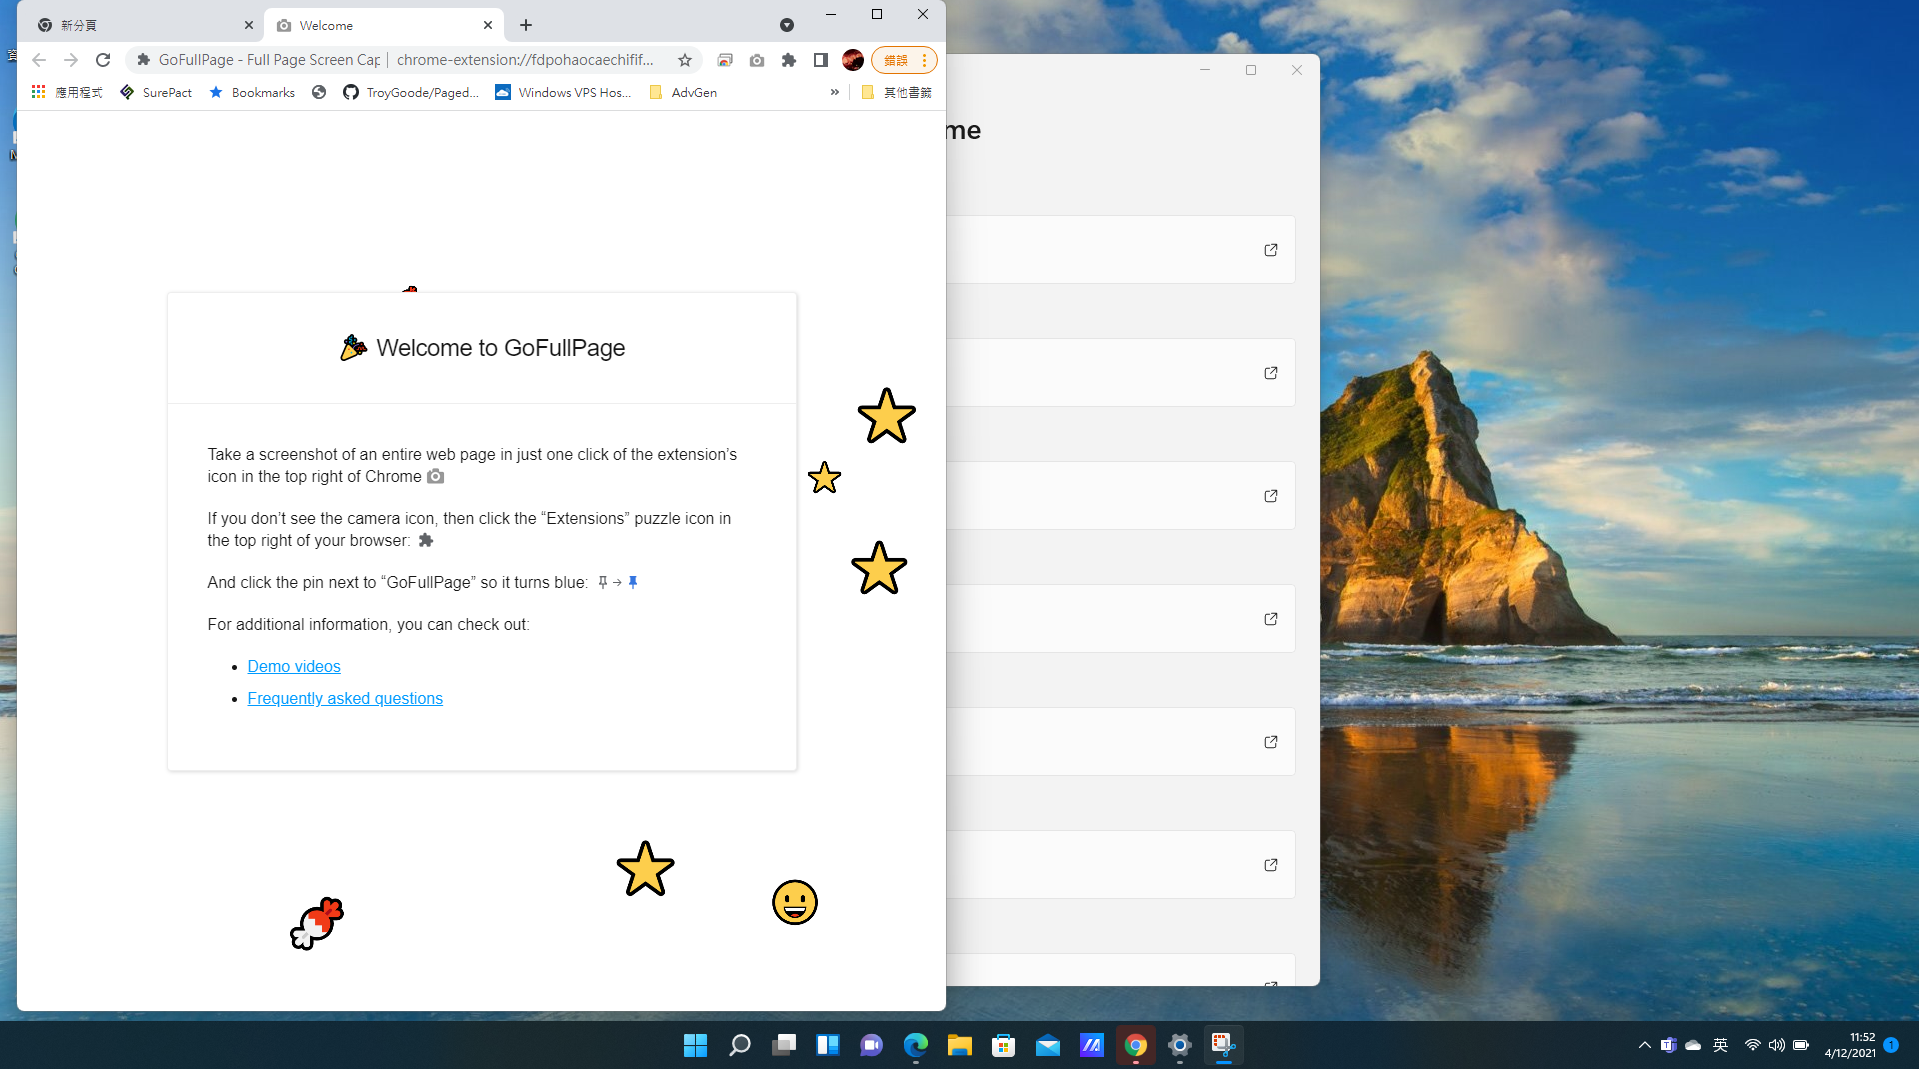Open taskbar Search
1919x1069 pixels.
click(739, 1045)
